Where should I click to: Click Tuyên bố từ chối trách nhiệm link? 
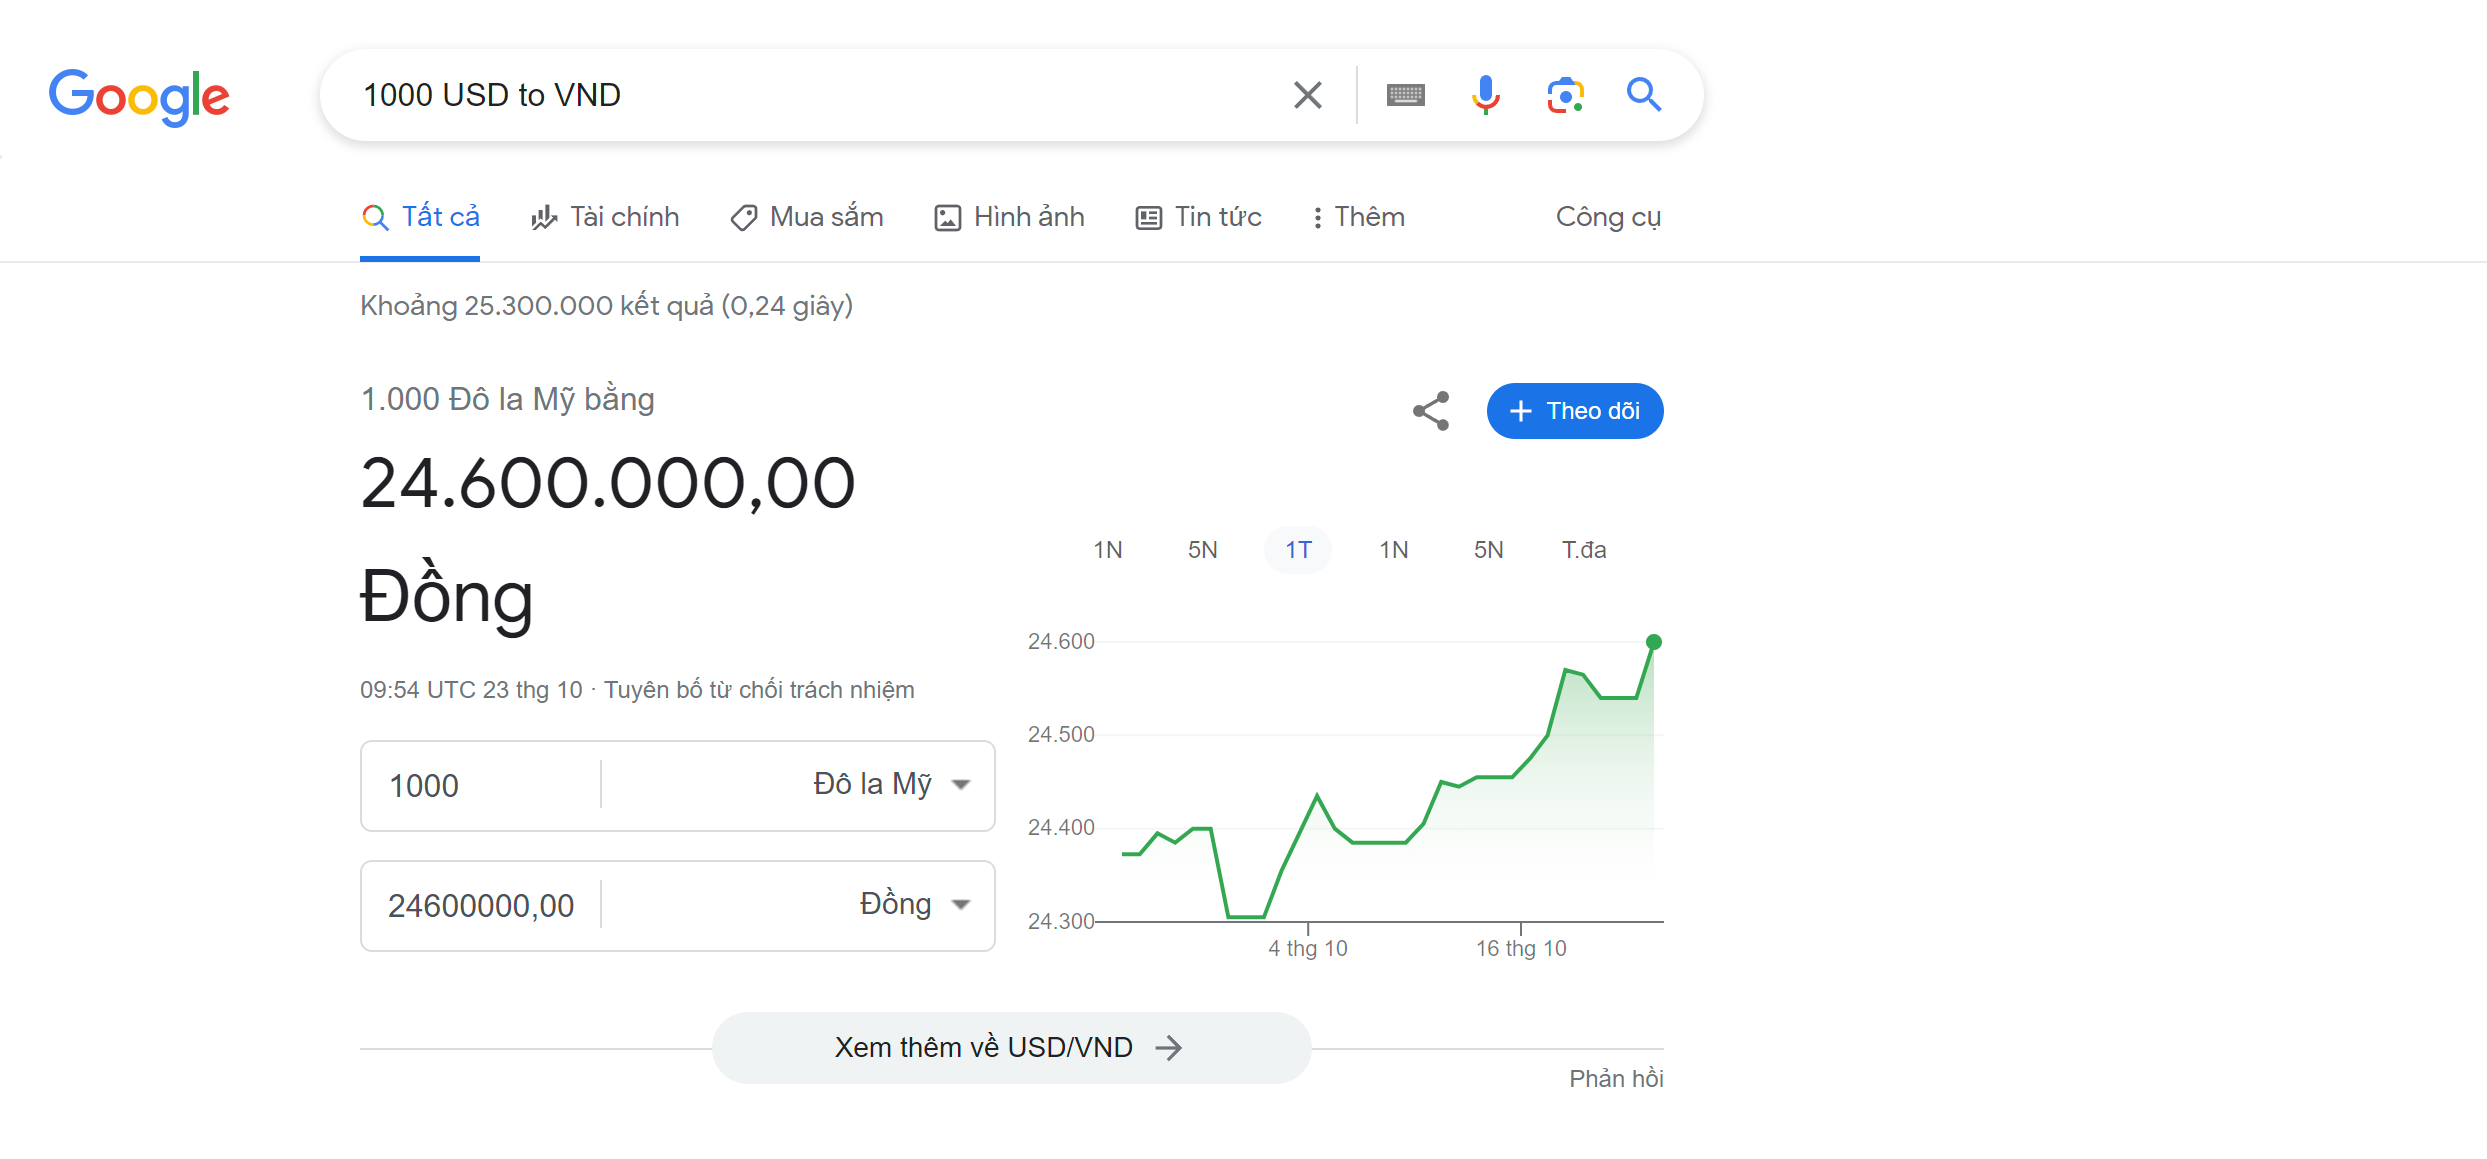[x=759, y=690]
